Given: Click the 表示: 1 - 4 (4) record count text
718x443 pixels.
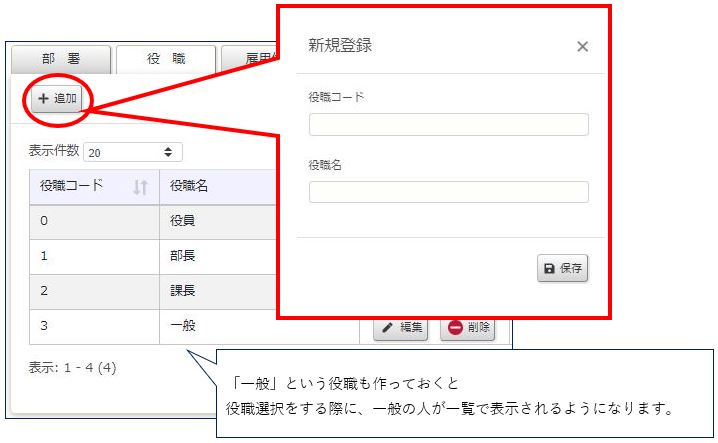Looking at the screenshot, I should 73,367.
